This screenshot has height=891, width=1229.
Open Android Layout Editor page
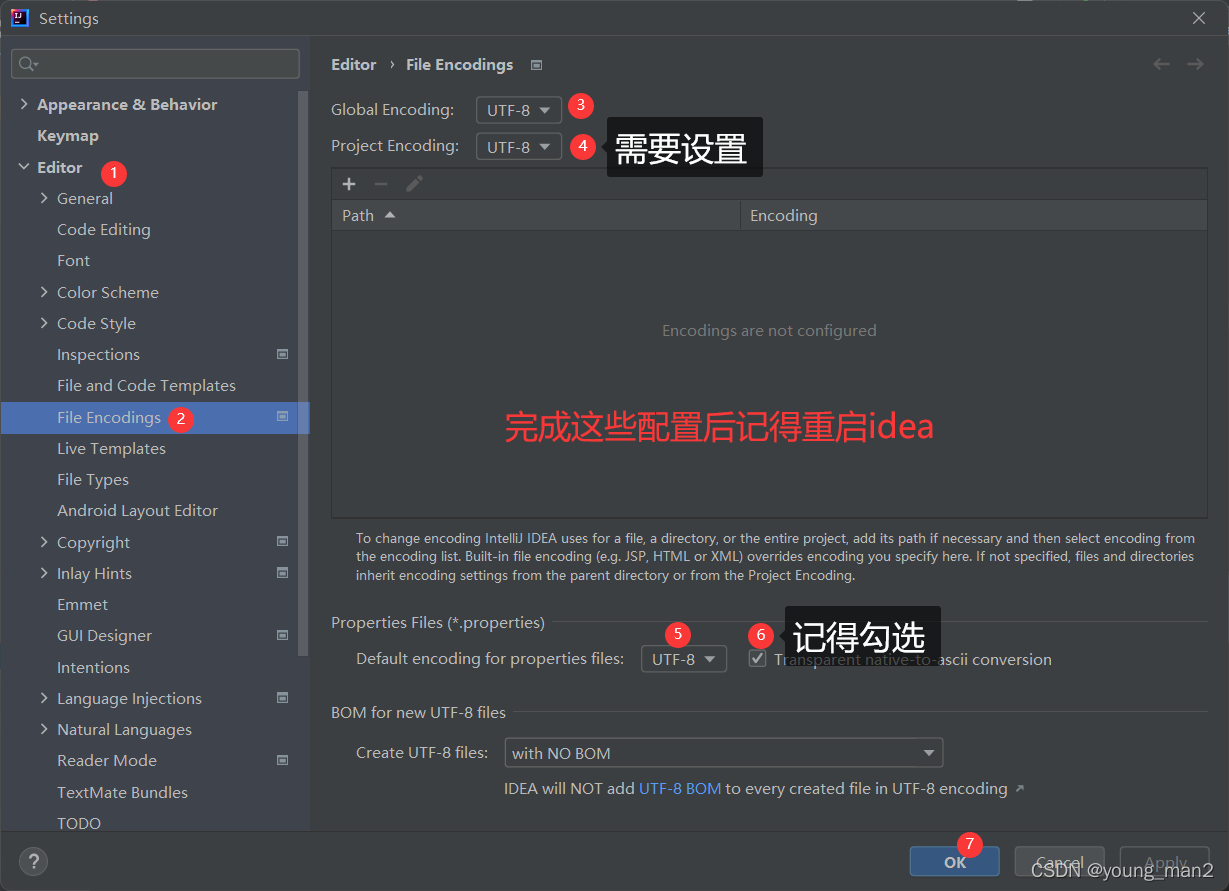(x=137, y=510)
